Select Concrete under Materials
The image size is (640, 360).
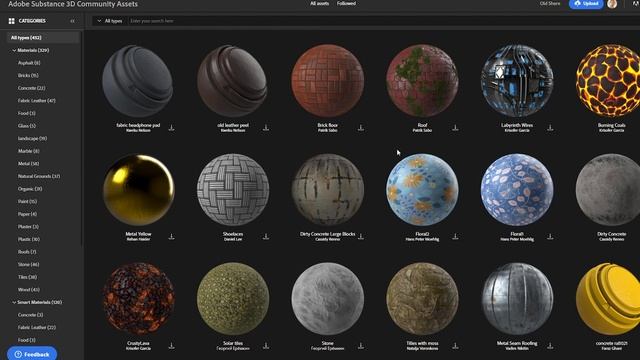click(x=31, y=88)
